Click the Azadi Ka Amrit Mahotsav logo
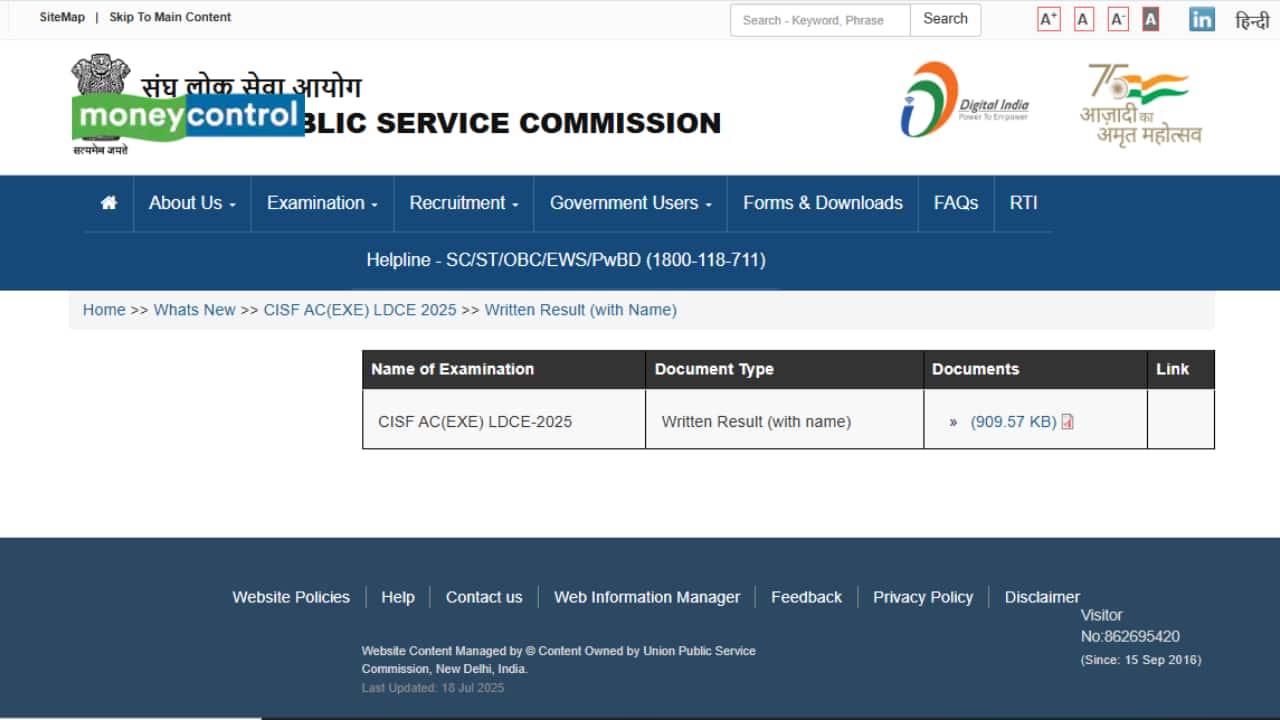The image size is (1280, 720). [1142, 104]
